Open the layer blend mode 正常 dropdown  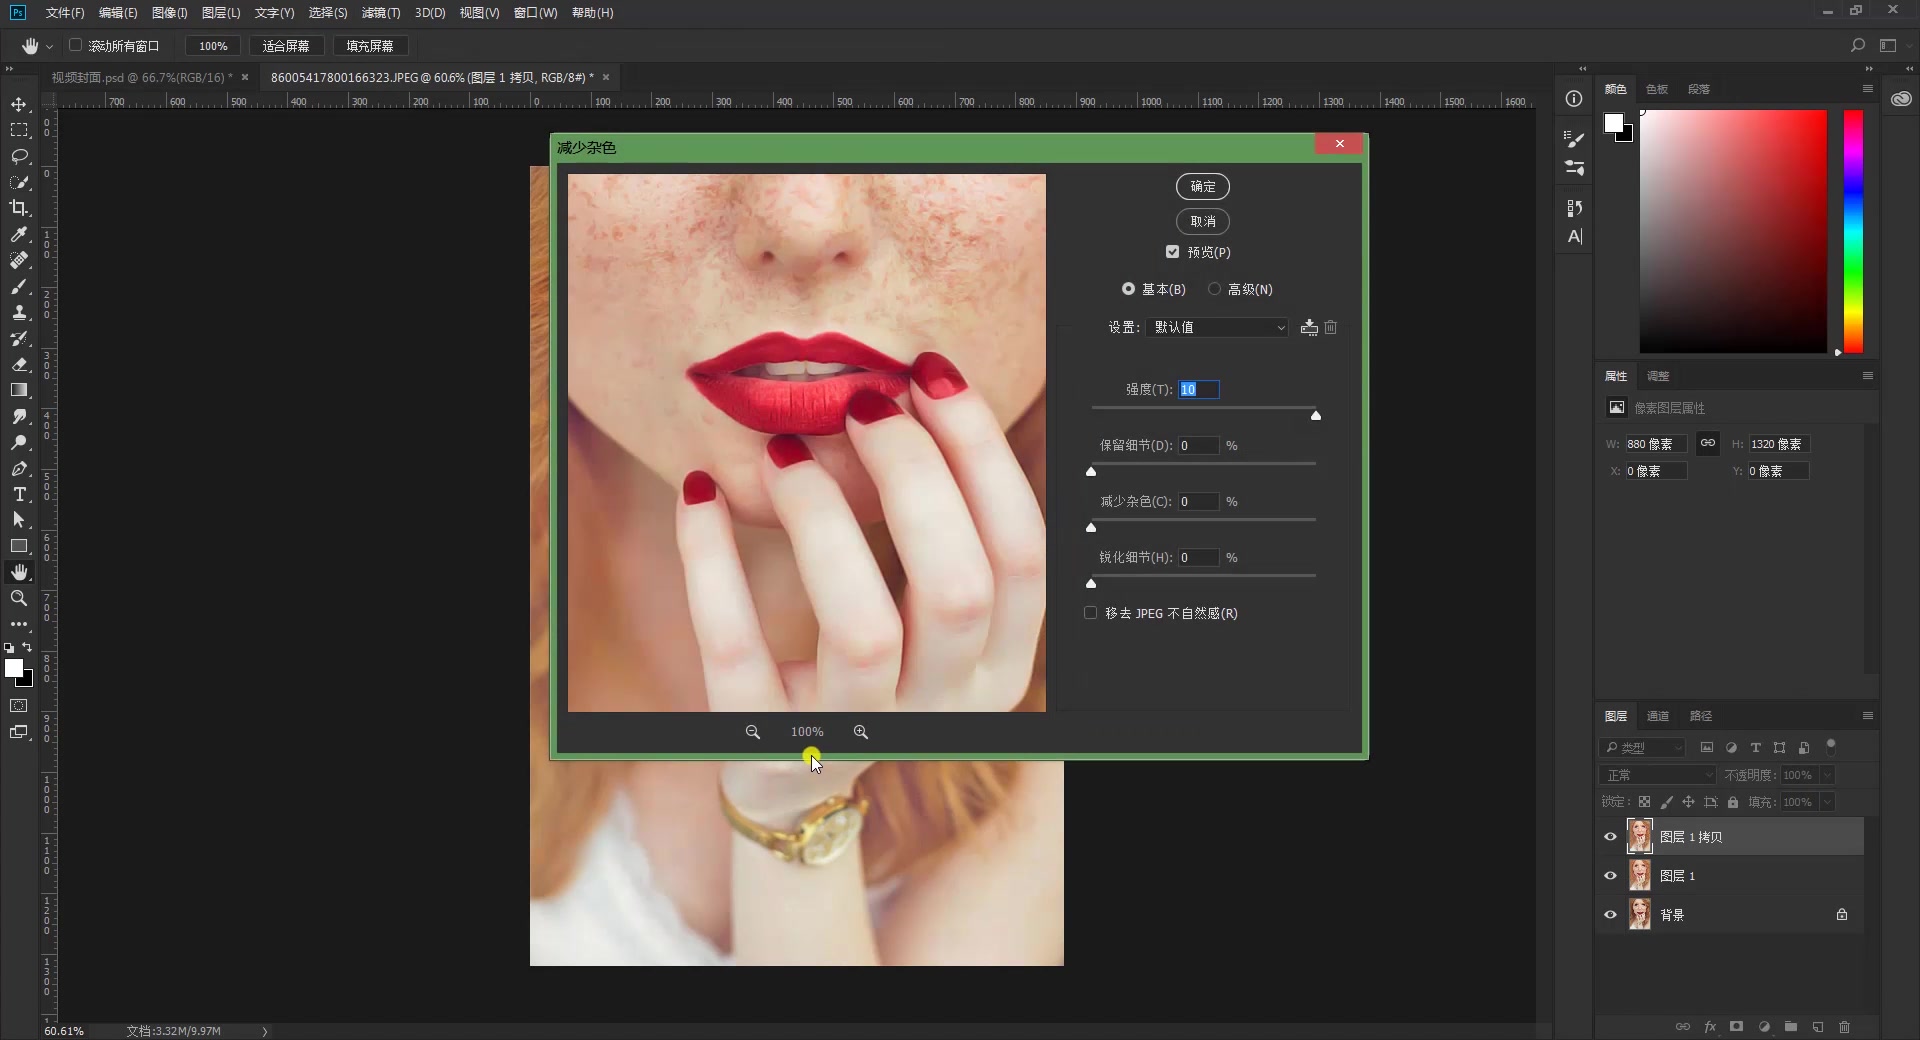pyautogui.click(x=1658, y=775)
